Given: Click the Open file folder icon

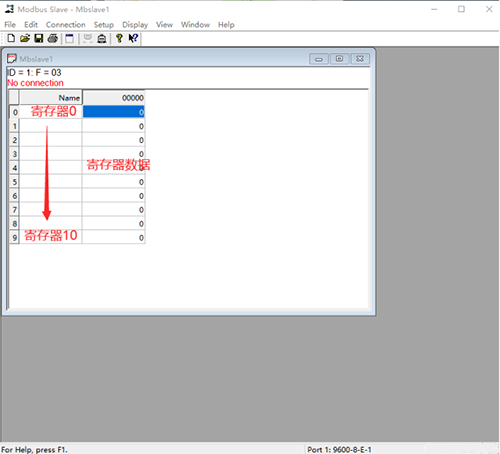Looking at the screenshot, I should tap(25, 38).
